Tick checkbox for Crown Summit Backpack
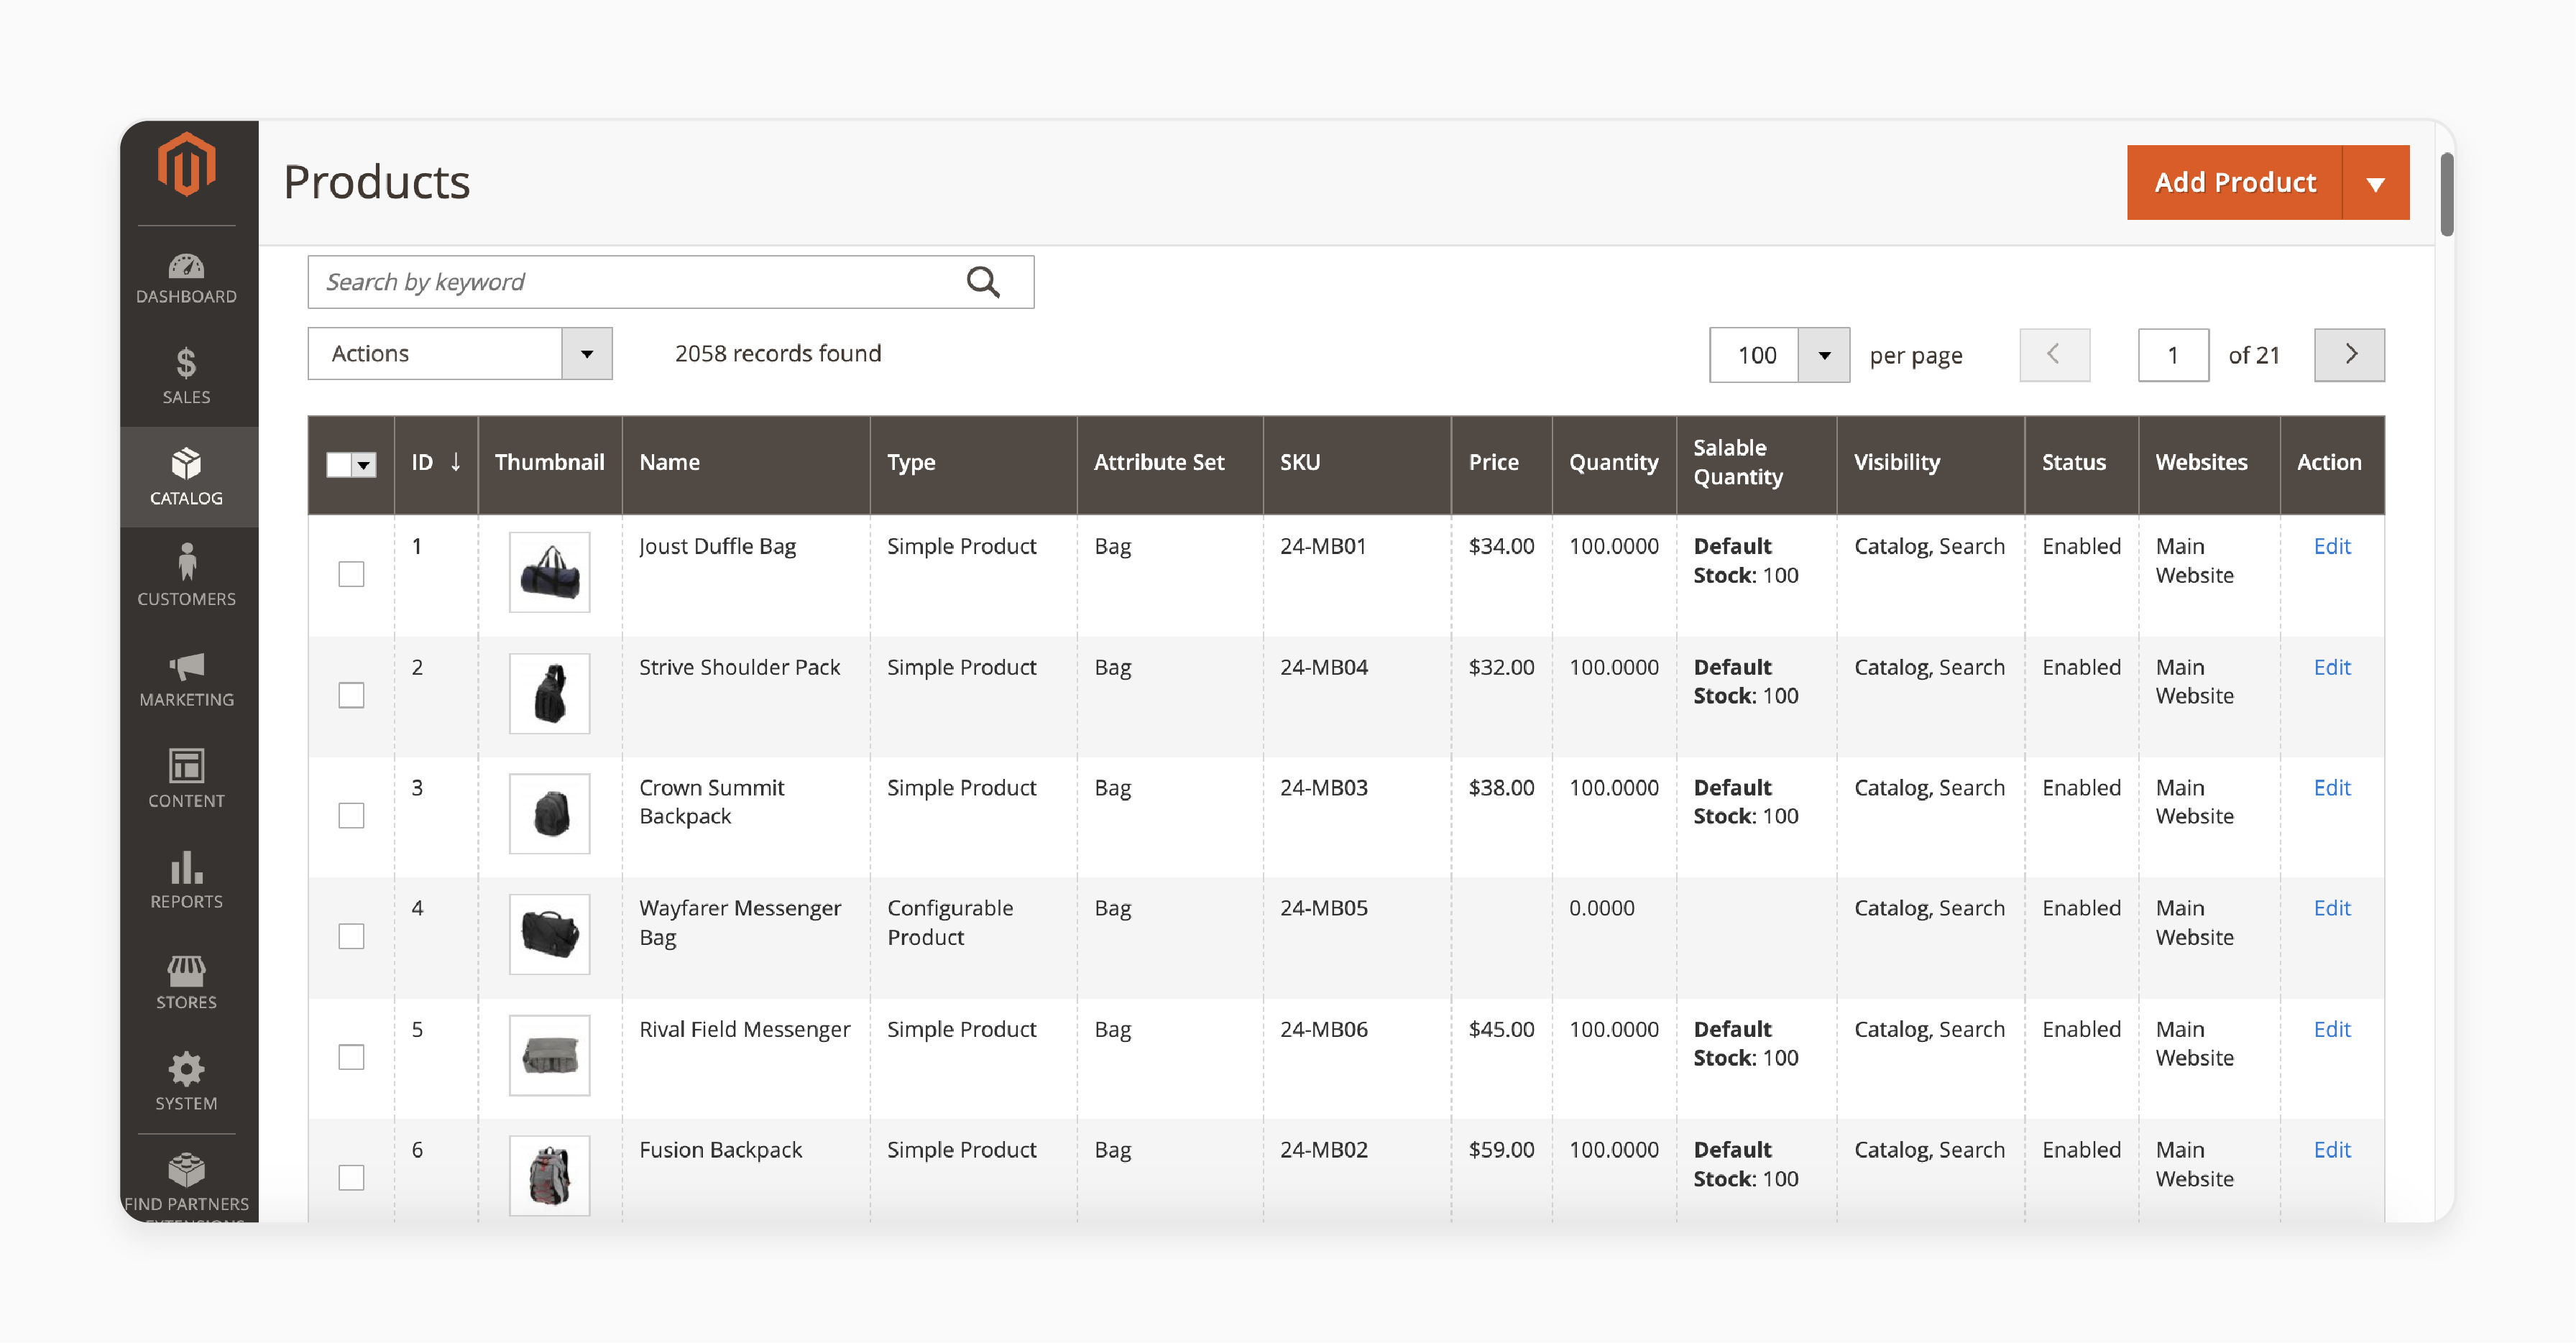Screen dimensions: 2576x1343 (x=351, y=815)
